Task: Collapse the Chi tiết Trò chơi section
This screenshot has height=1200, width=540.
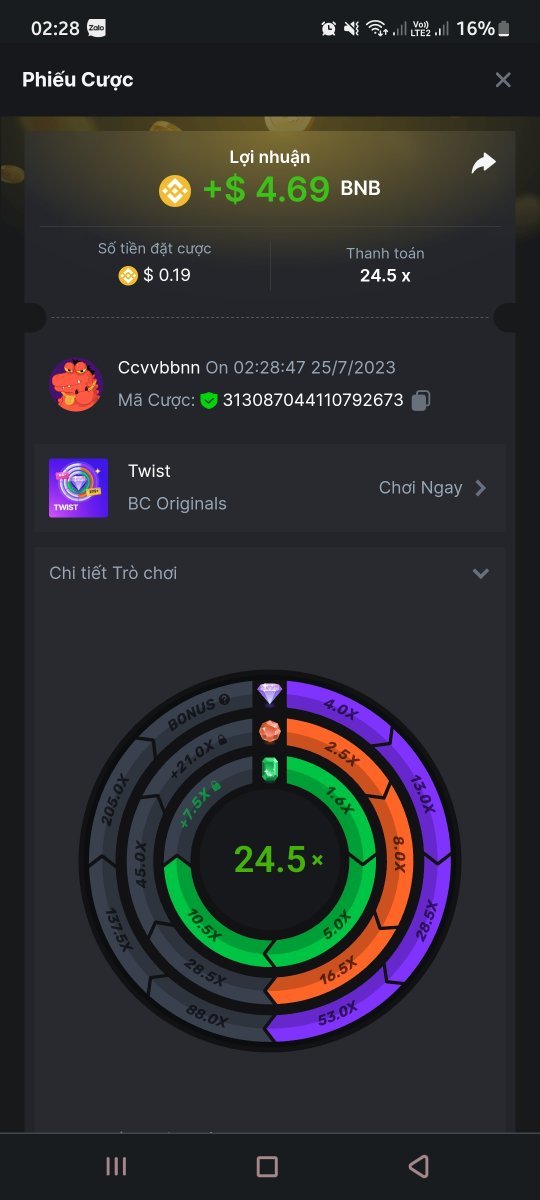Action: click(x=481, y=573)
